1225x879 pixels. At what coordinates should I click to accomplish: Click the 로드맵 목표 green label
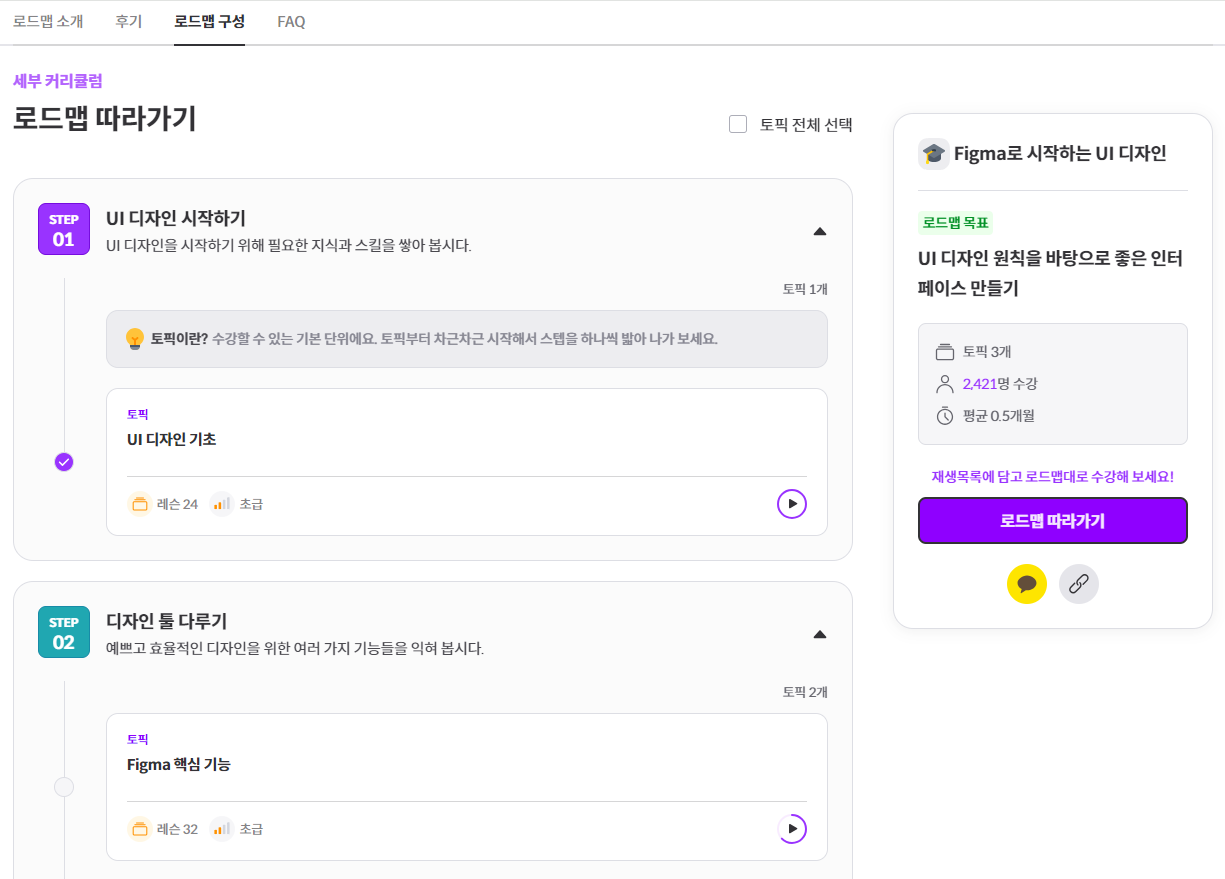click(x=955, y=223)
